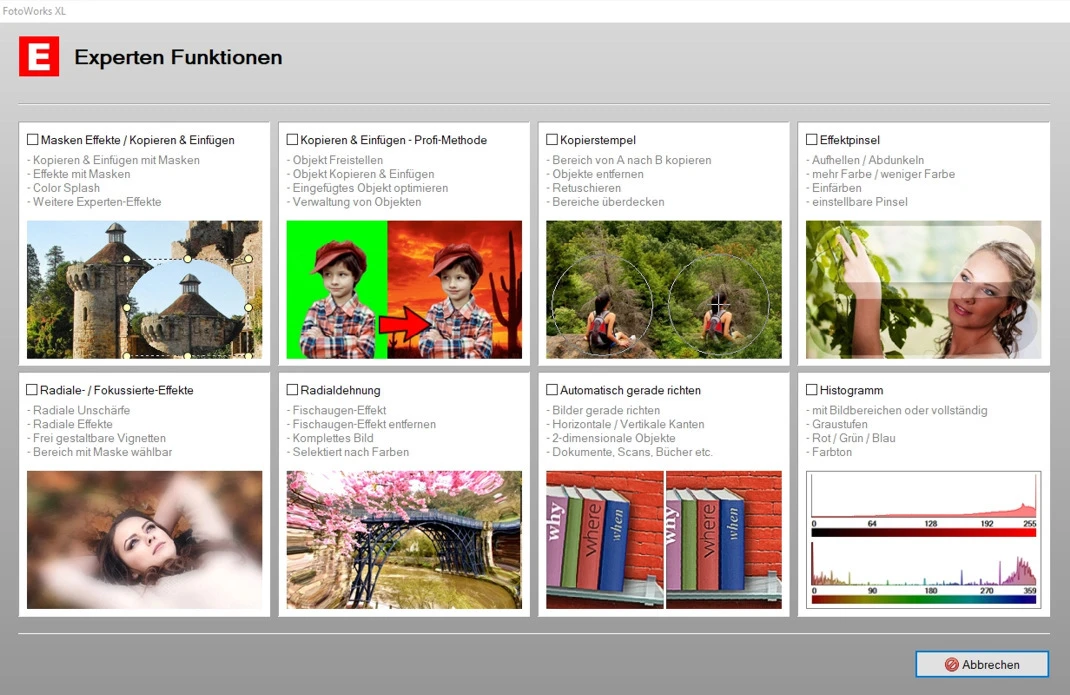Toggle the Effektpinsel checkbox
Screen dimensions: 1070x695
pos(812,140)
